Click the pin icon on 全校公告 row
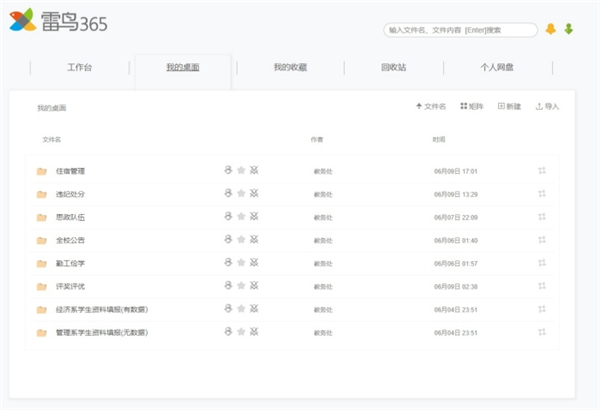 click(542, 240)
